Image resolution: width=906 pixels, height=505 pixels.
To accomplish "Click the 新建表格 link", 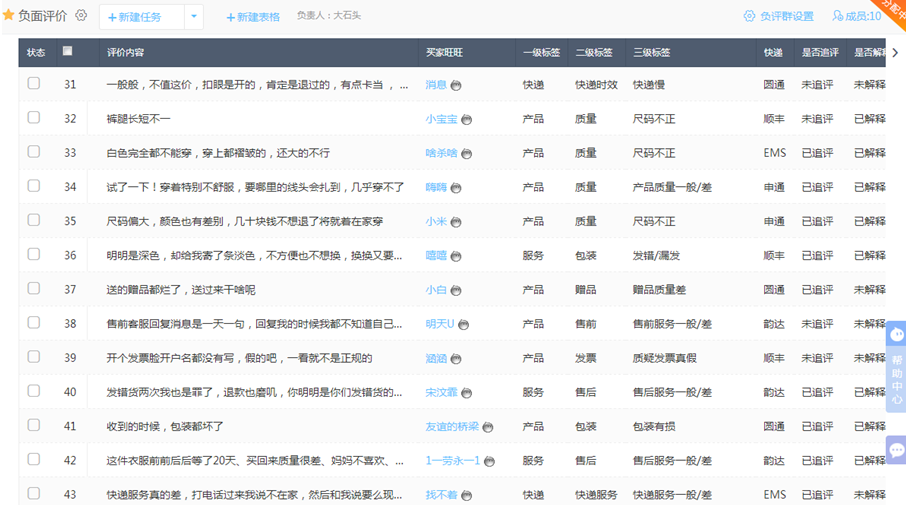I will point(253,17).
